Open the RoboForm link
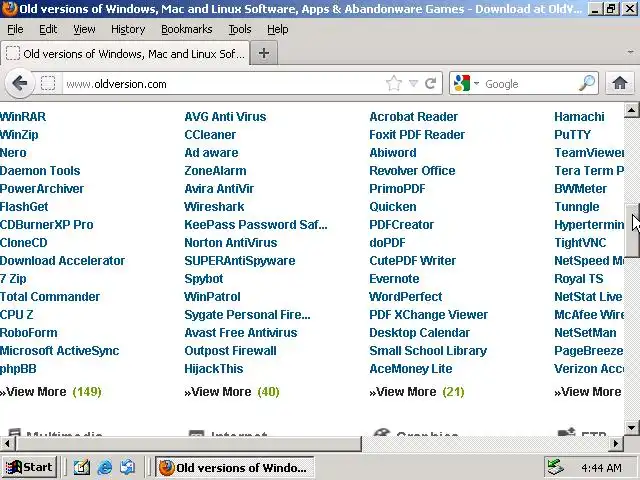 click(29, 333)
